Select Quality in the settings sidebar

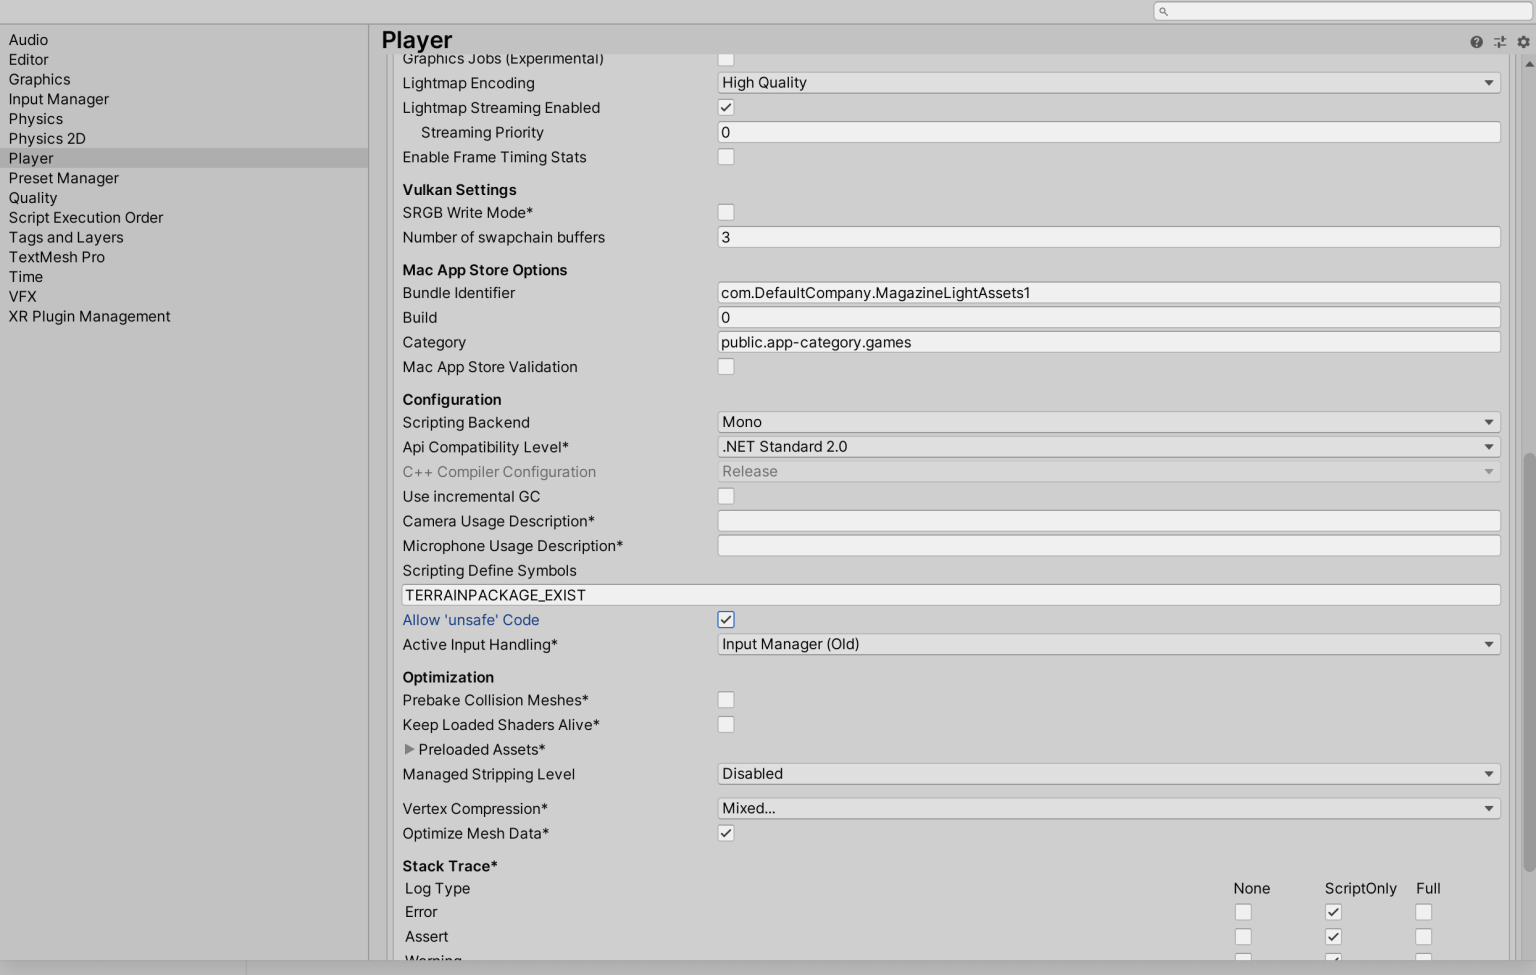[33, 197]
